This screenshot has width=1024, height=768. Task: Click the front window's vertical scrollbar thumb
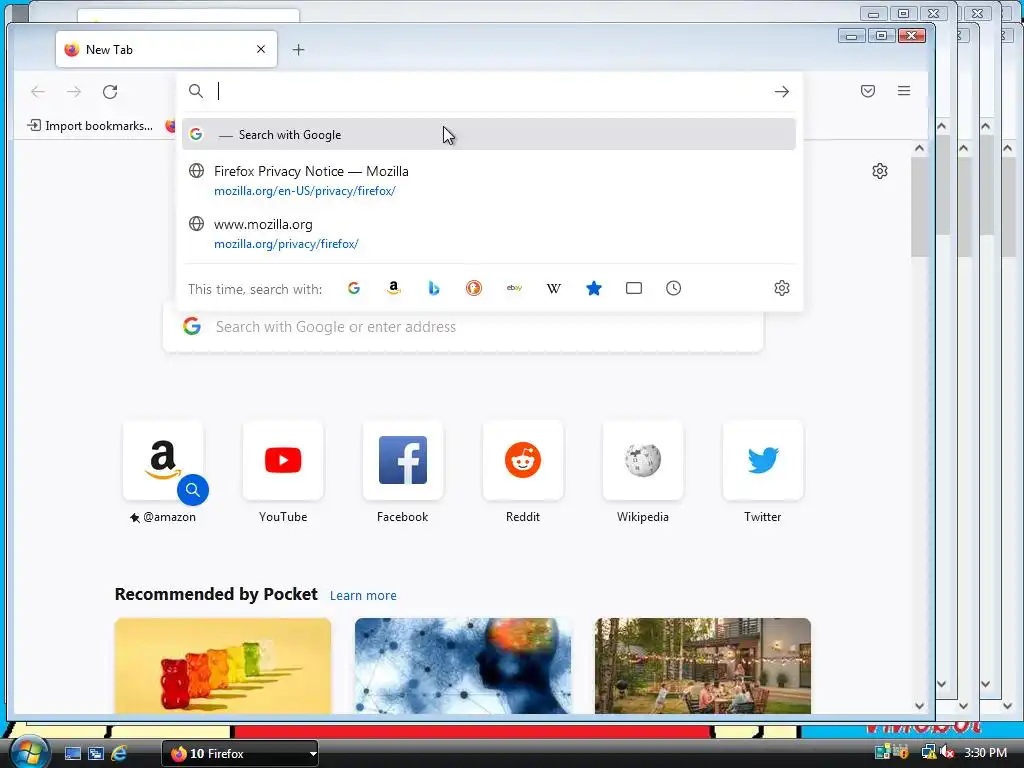(920, 206)
